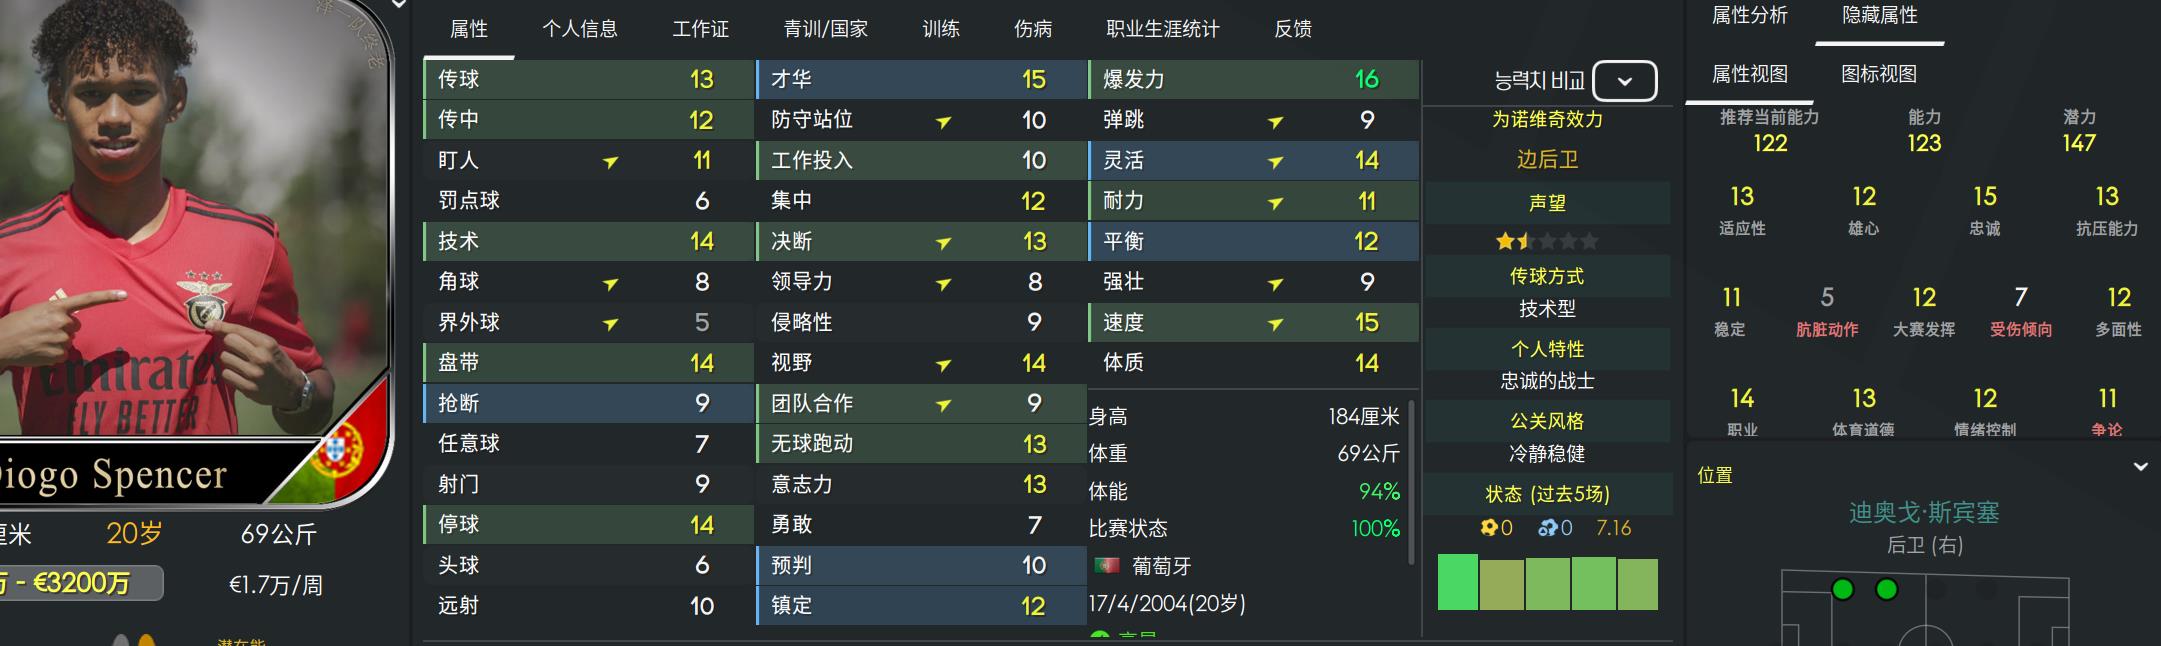Click the goals football icon under 状态

click(x=1489, y=528)
